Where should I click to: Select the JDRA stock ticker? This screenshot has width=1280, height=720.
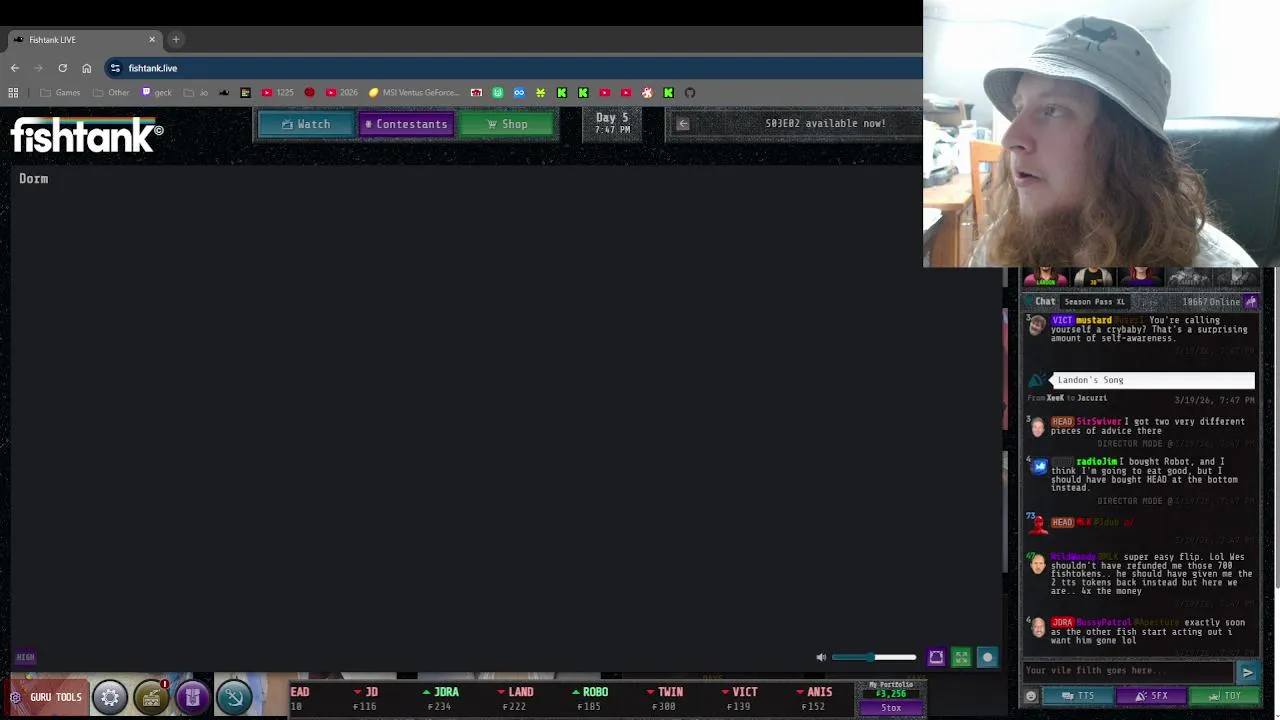440,698
